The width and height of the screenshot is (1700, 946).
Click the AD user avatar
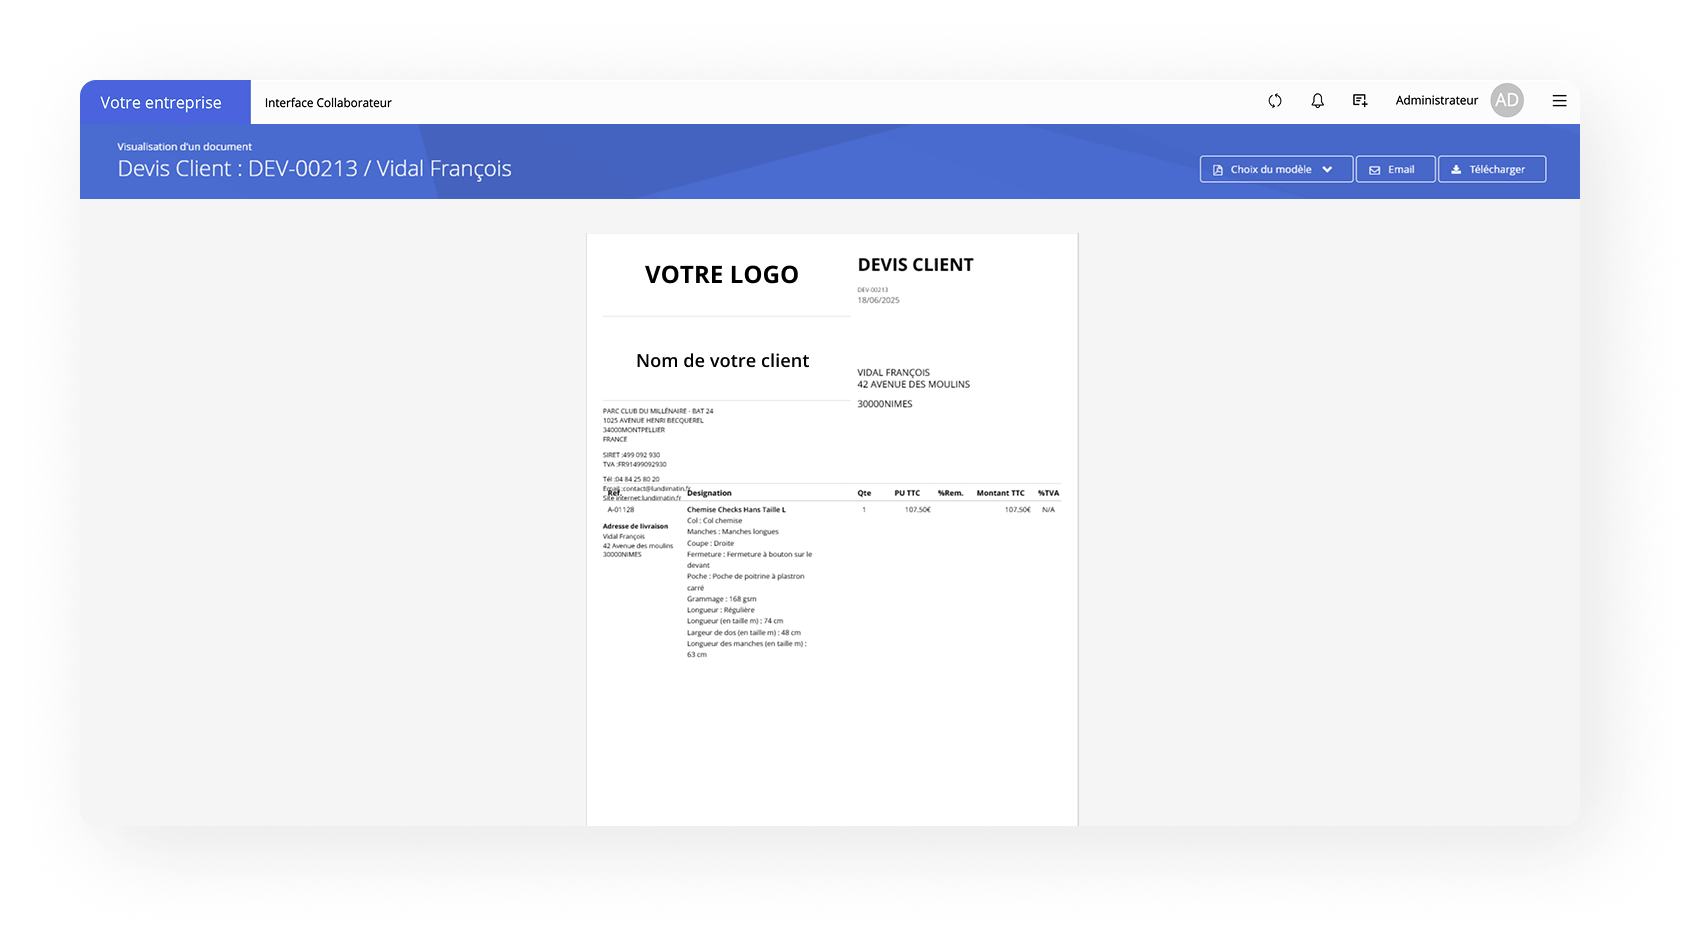pos(1506,101)
